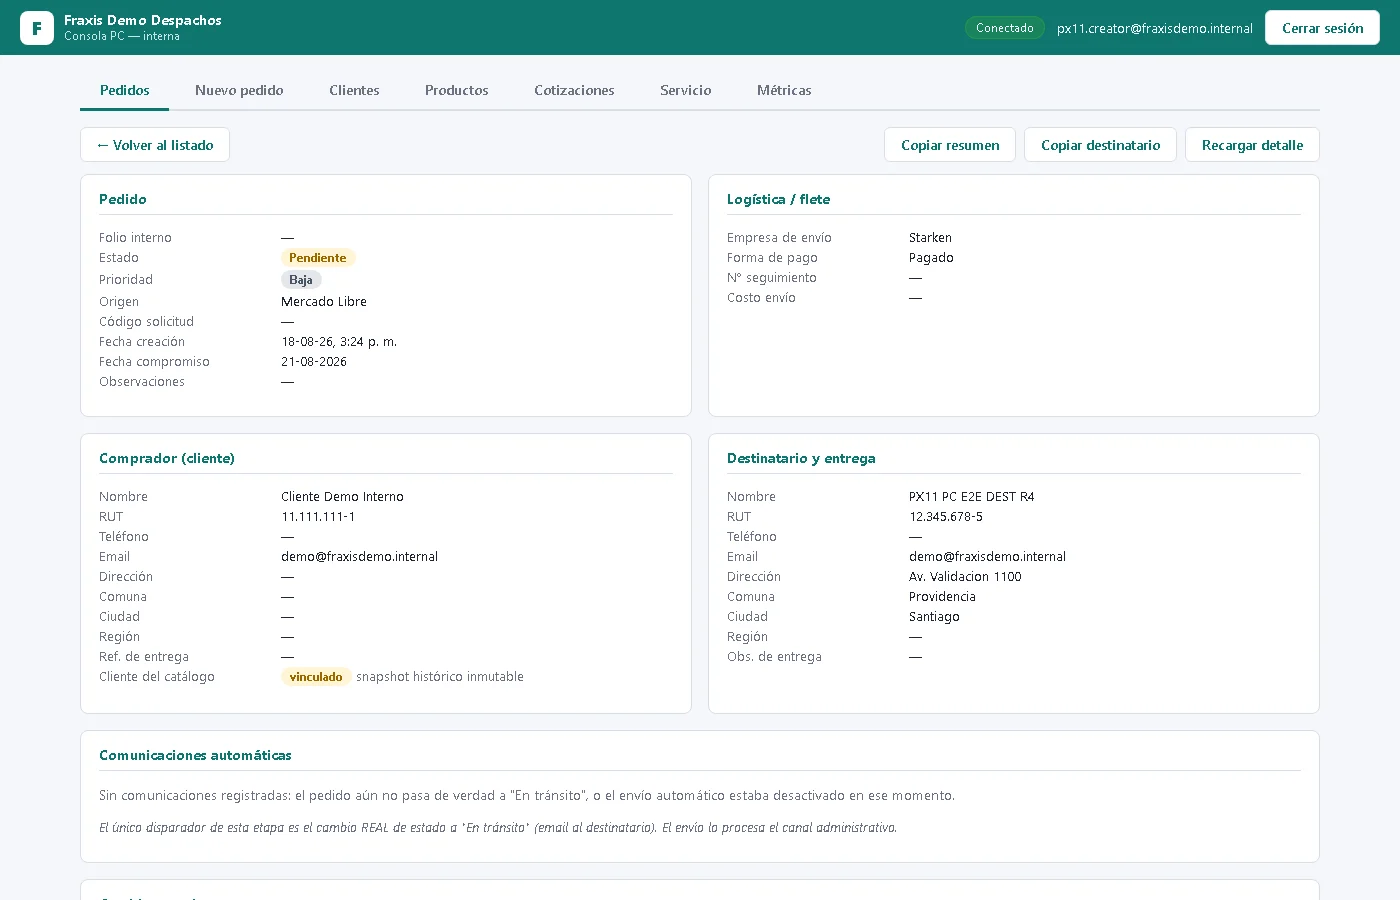Click the Comprador (cliente) heading
The image size is (1400, 900).
pyautogui.click(x=167, y=458)
